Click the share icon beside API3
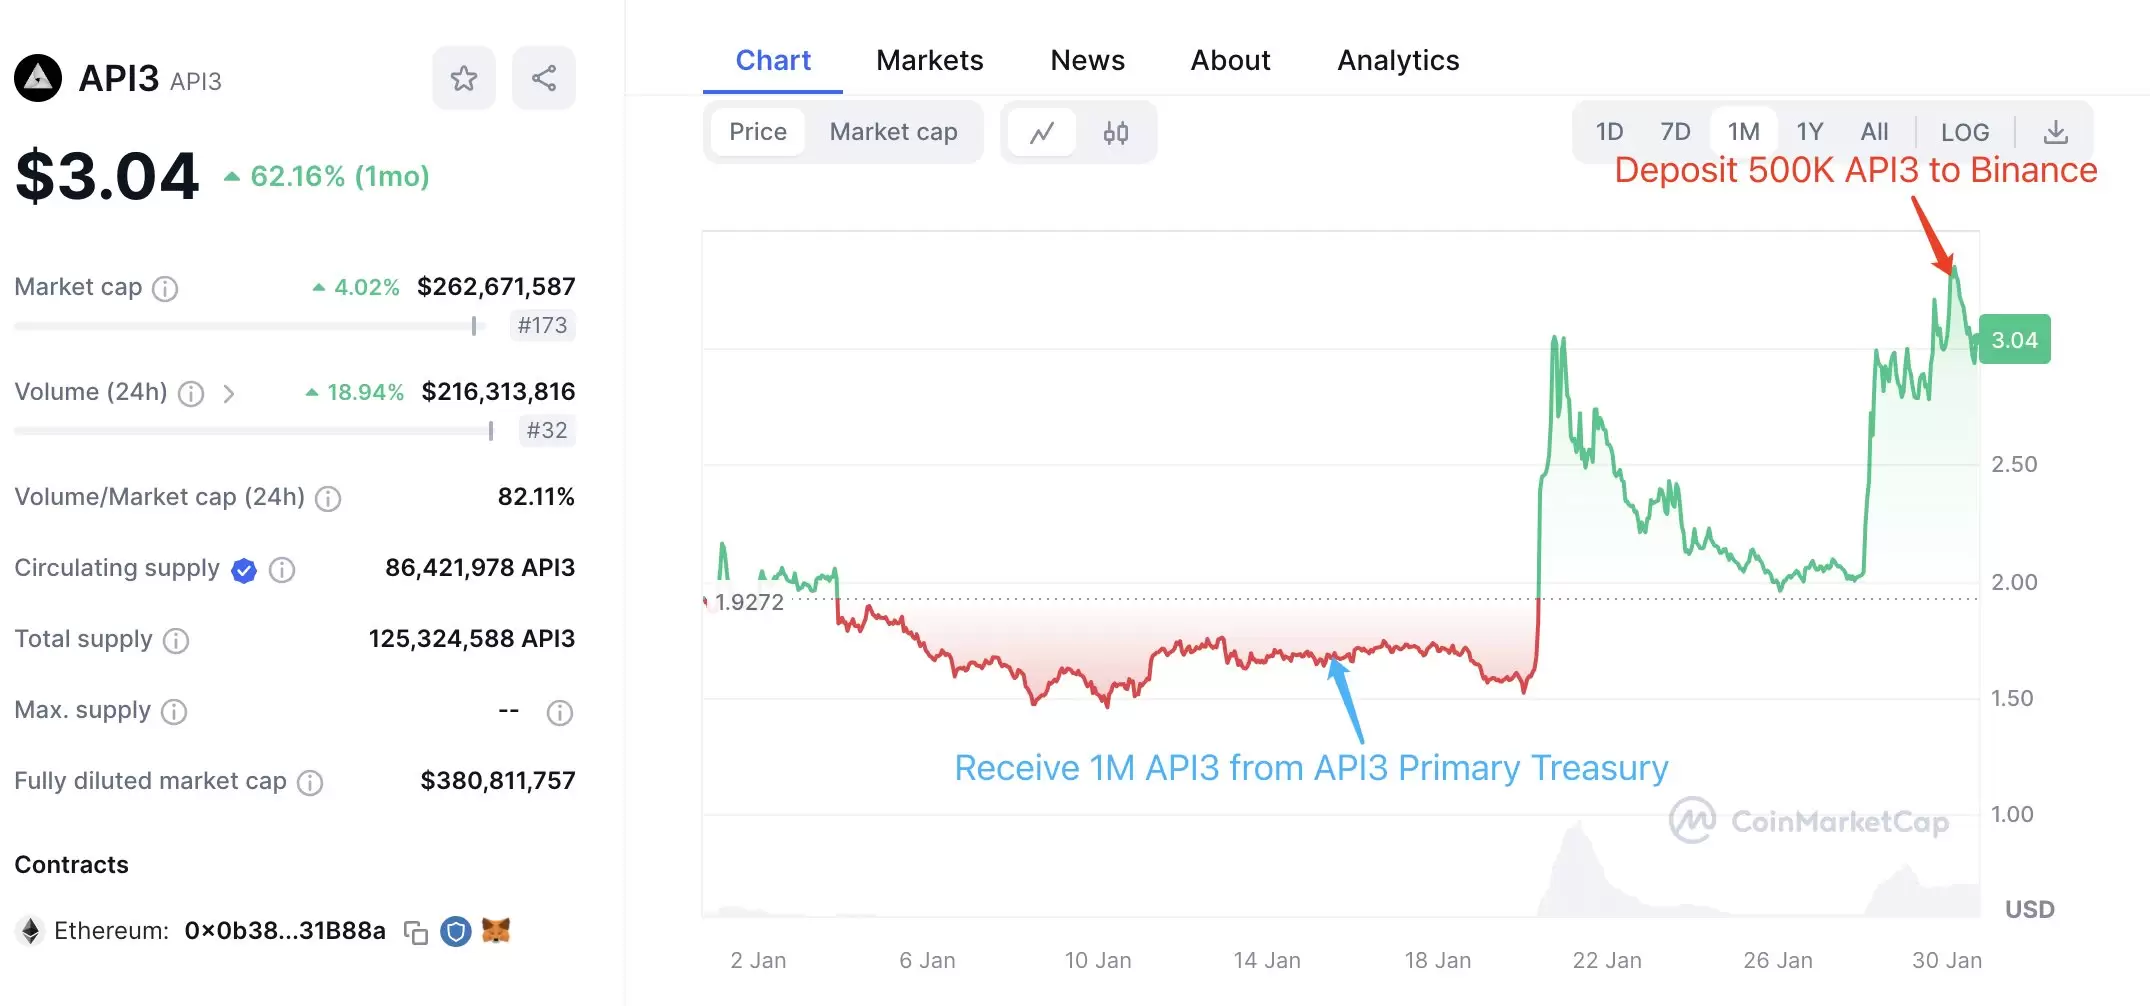 point(544,78)
